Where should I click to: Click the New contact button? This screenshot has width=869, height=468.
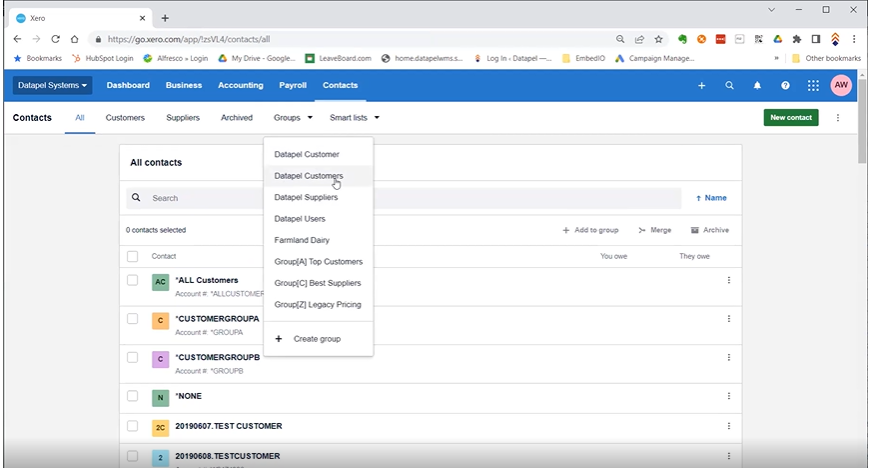pyautogui.click(x=791, y=118)
